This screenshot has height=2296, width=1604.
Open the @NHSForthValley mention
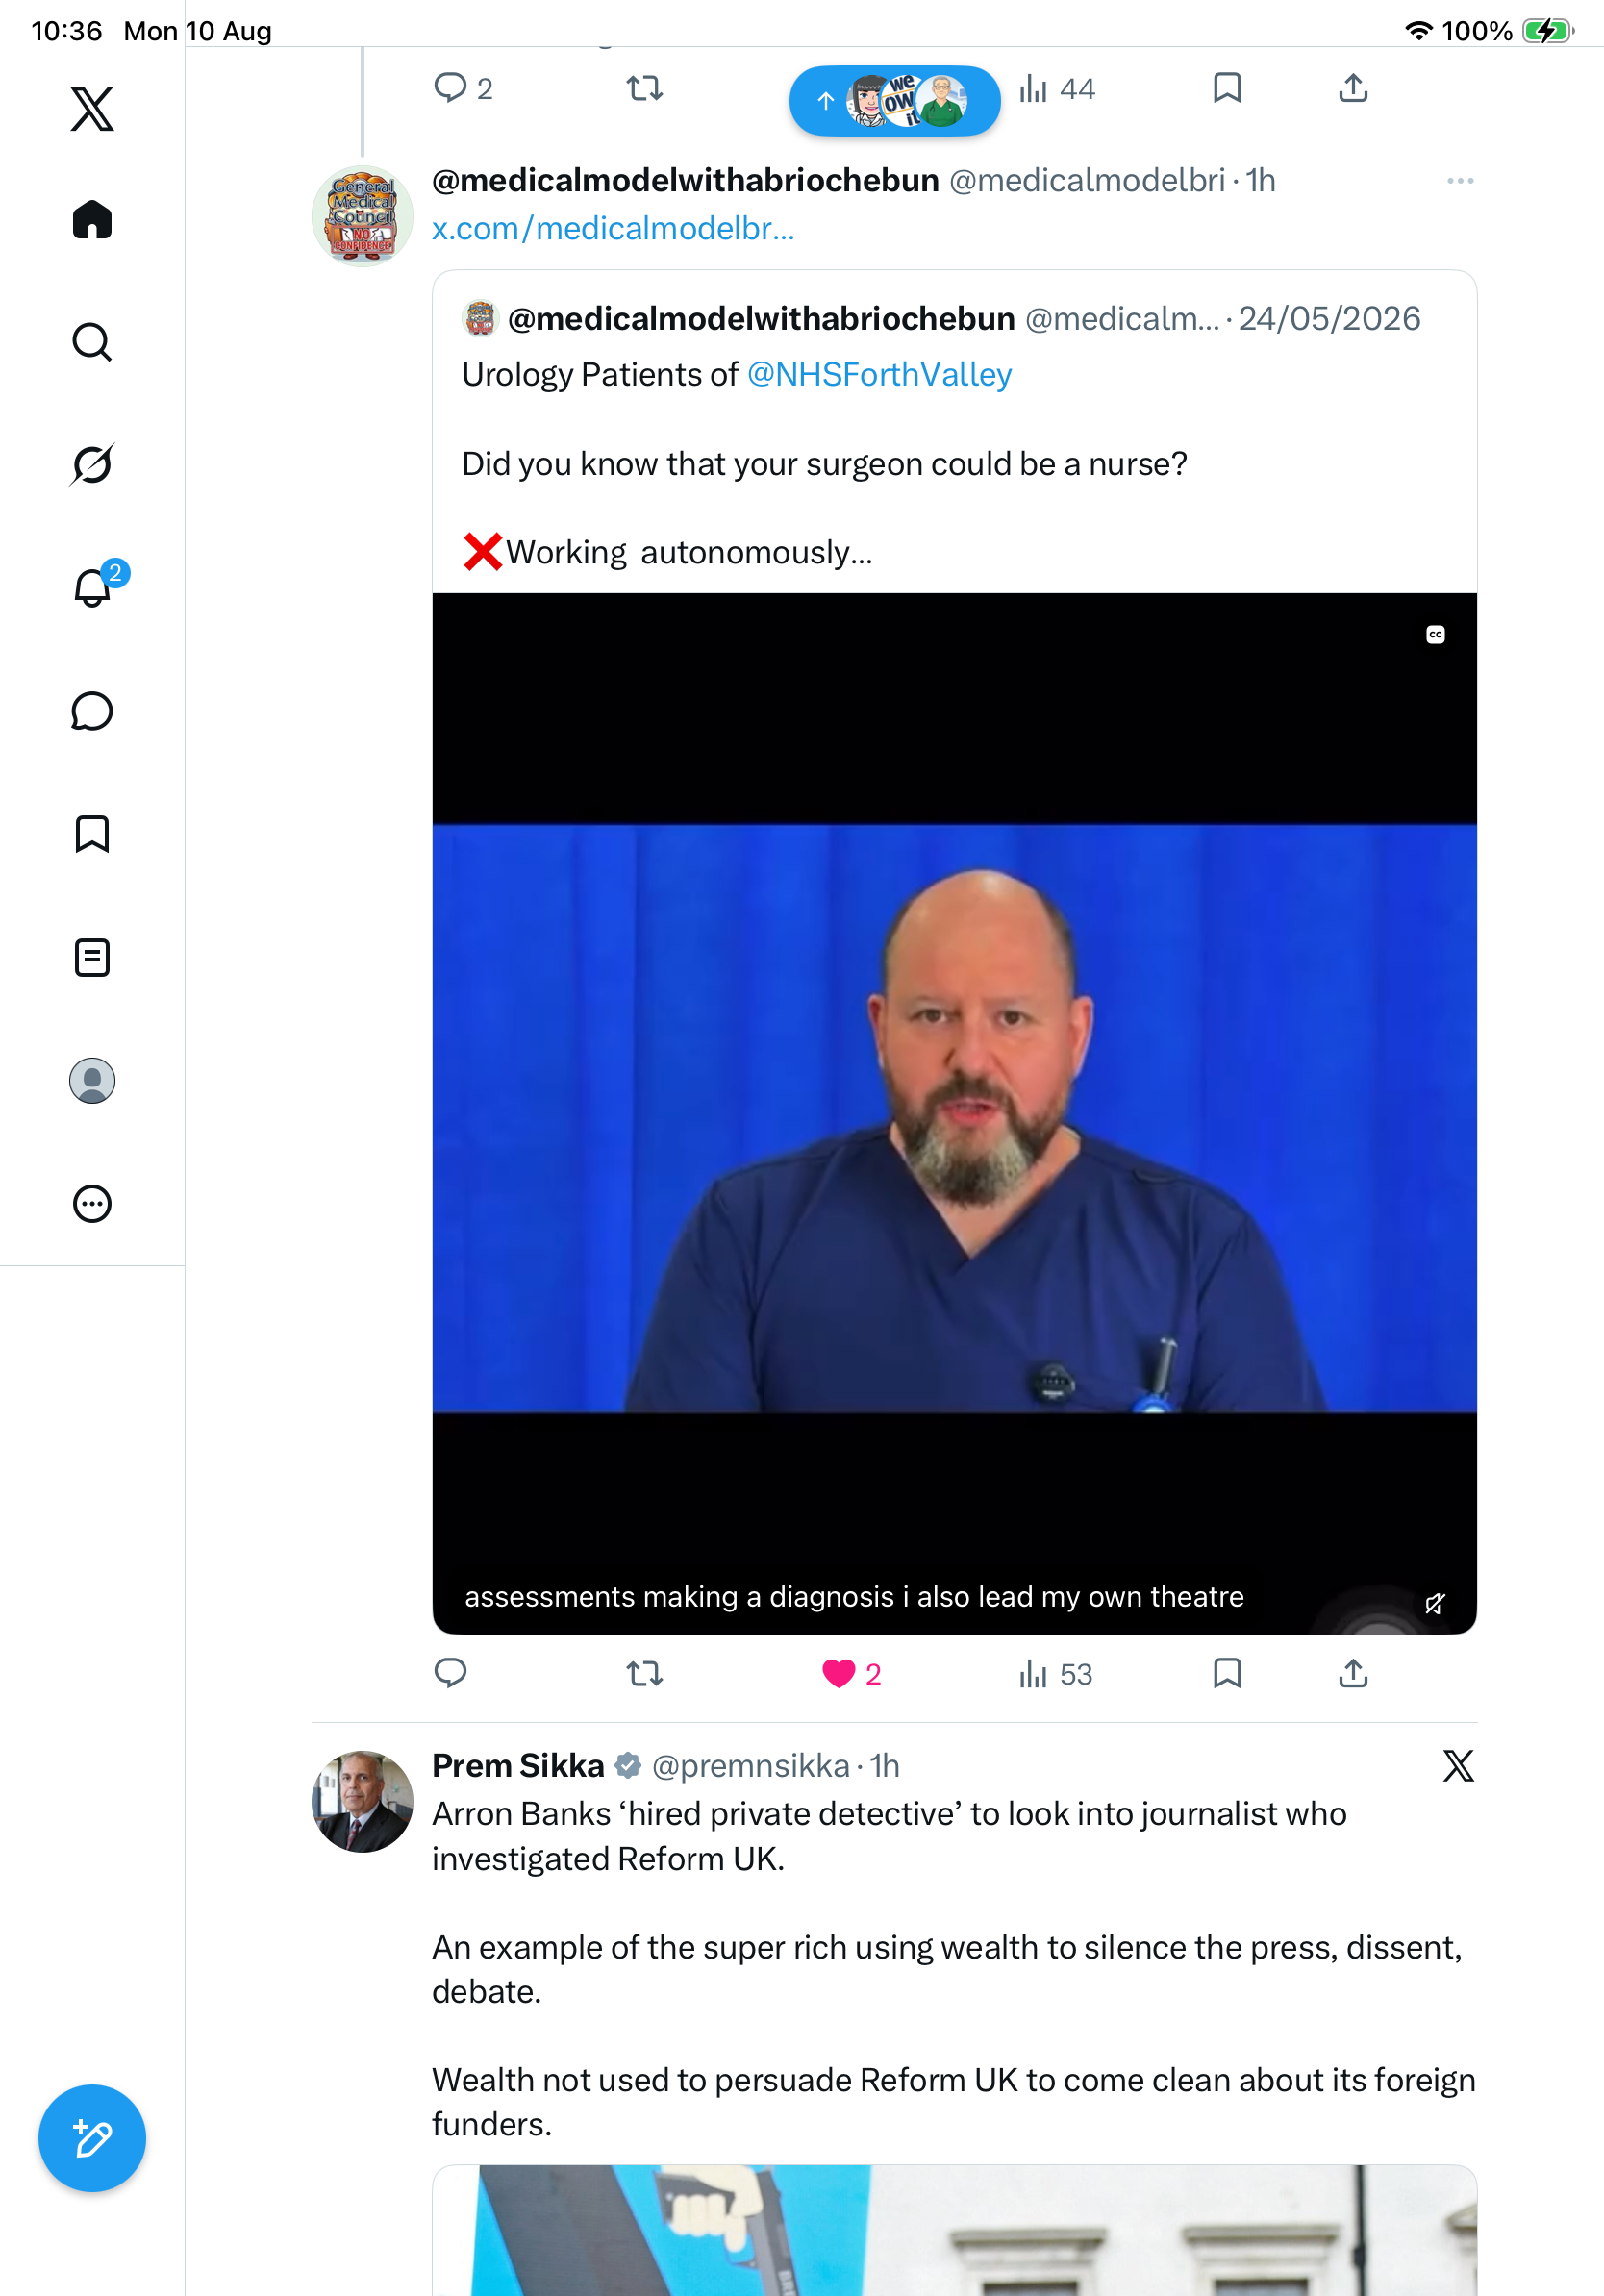point(879,374)
